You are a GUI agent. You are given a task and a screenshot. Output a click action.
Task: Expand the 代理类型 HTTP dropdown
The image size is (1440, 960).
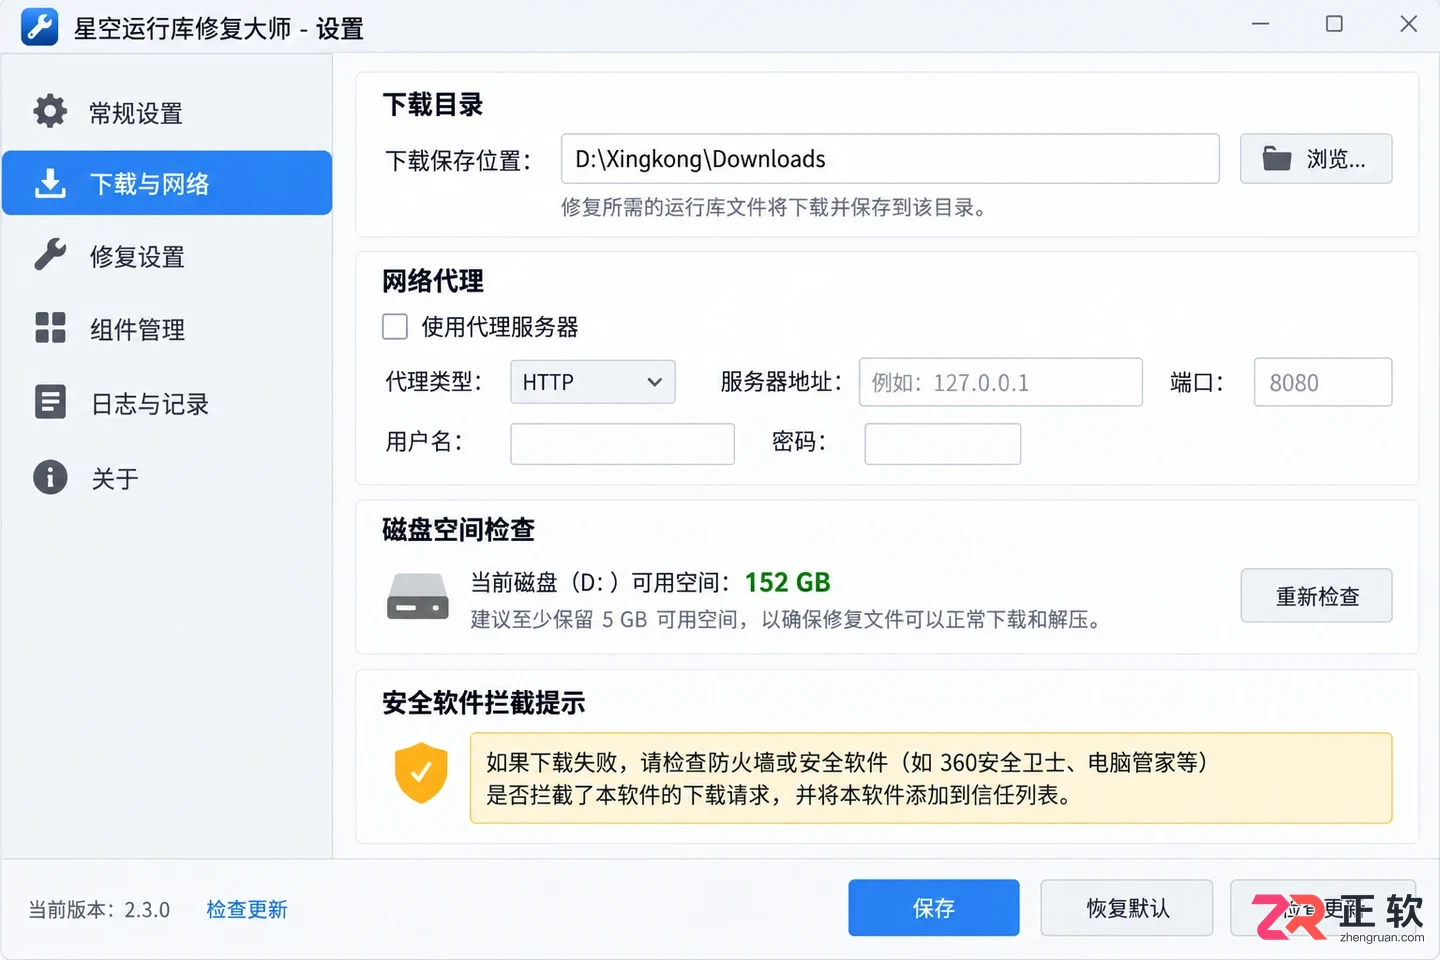click(x=593, y=382)
